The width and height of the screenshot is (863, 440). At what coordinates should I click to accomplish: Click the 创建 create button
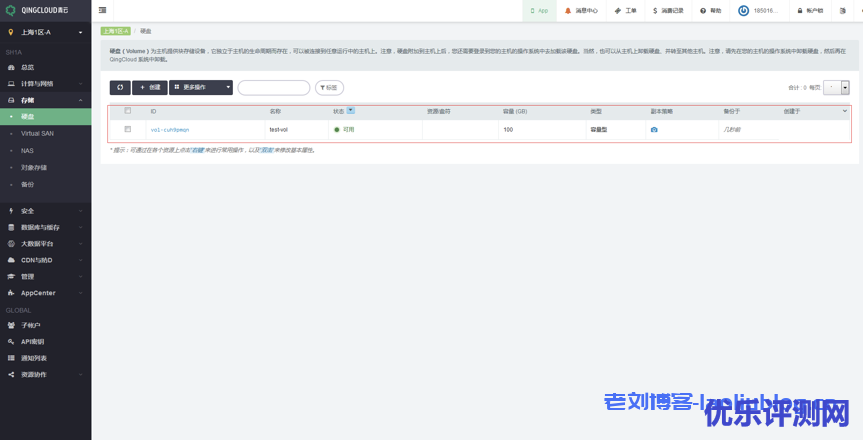click(x=149, y=88)
